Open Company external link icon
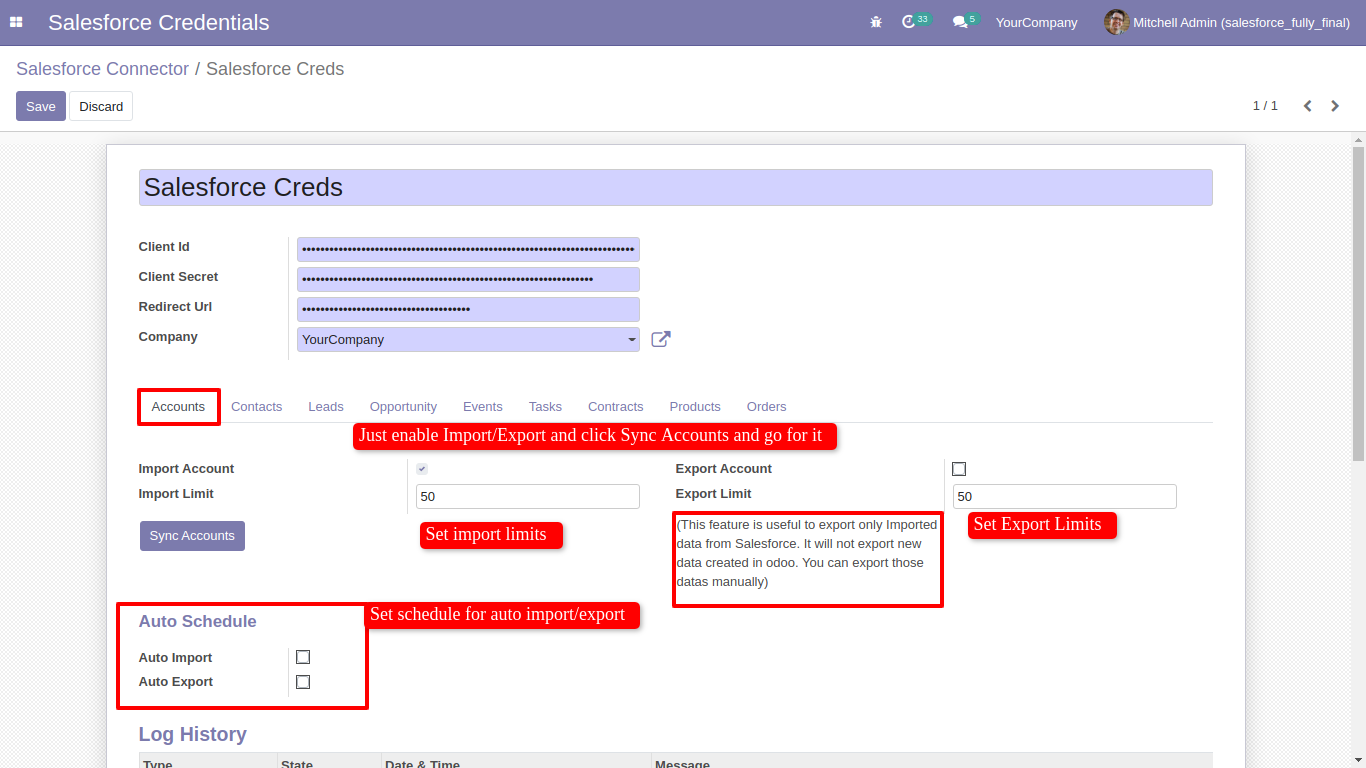Viewport: 1366px width, 768px height. 661,339
